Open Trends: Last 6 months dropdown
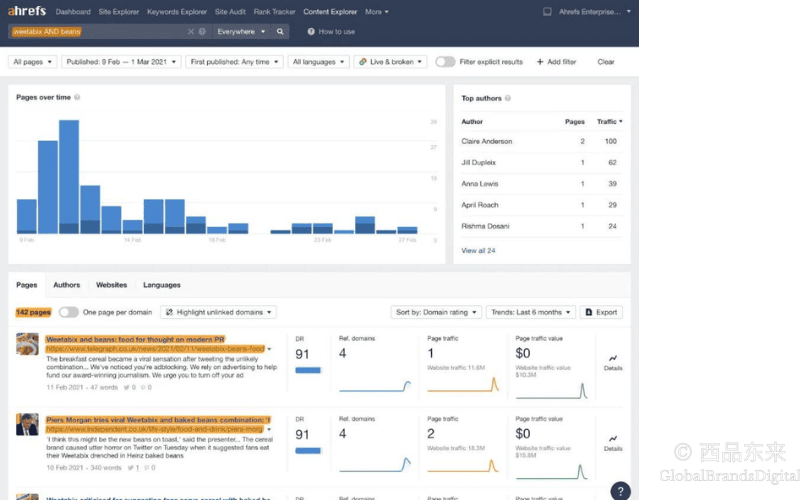800x500 pixels. click(531, 312)
